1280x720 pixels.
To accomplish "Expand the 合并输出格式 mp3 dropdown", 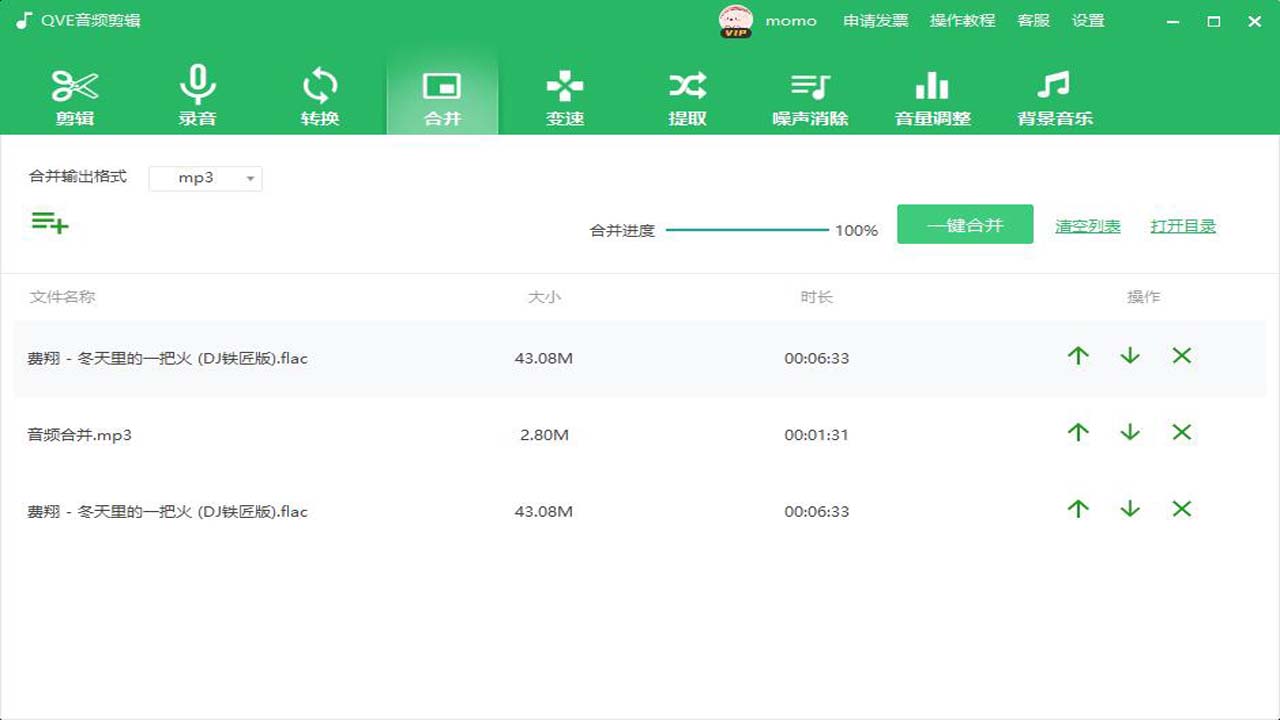I will pyautogui.click(x=206, y=178).
